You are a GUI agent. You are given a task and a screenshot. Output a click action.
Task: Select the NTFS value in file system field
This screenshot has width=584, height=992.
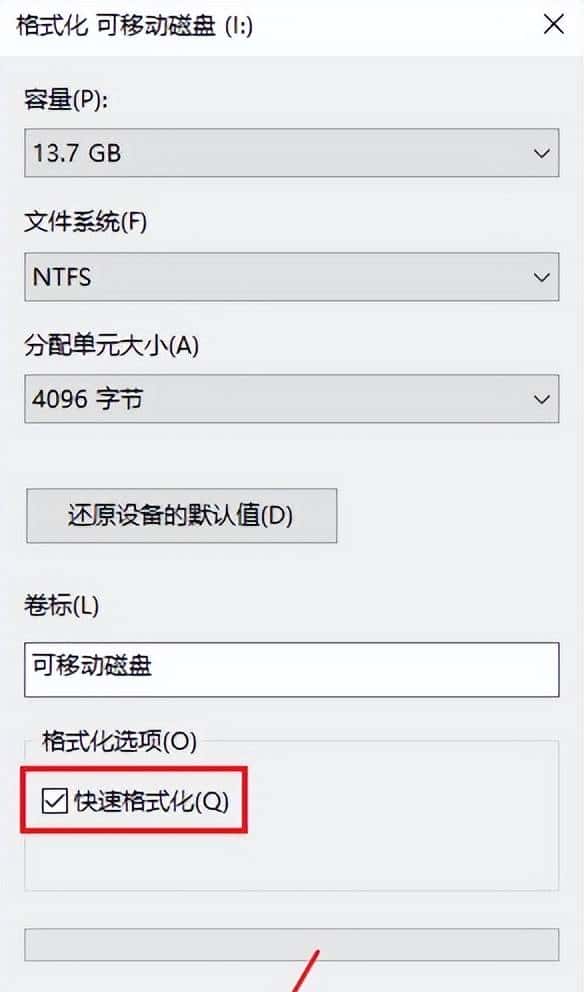[x=60, y=277]
